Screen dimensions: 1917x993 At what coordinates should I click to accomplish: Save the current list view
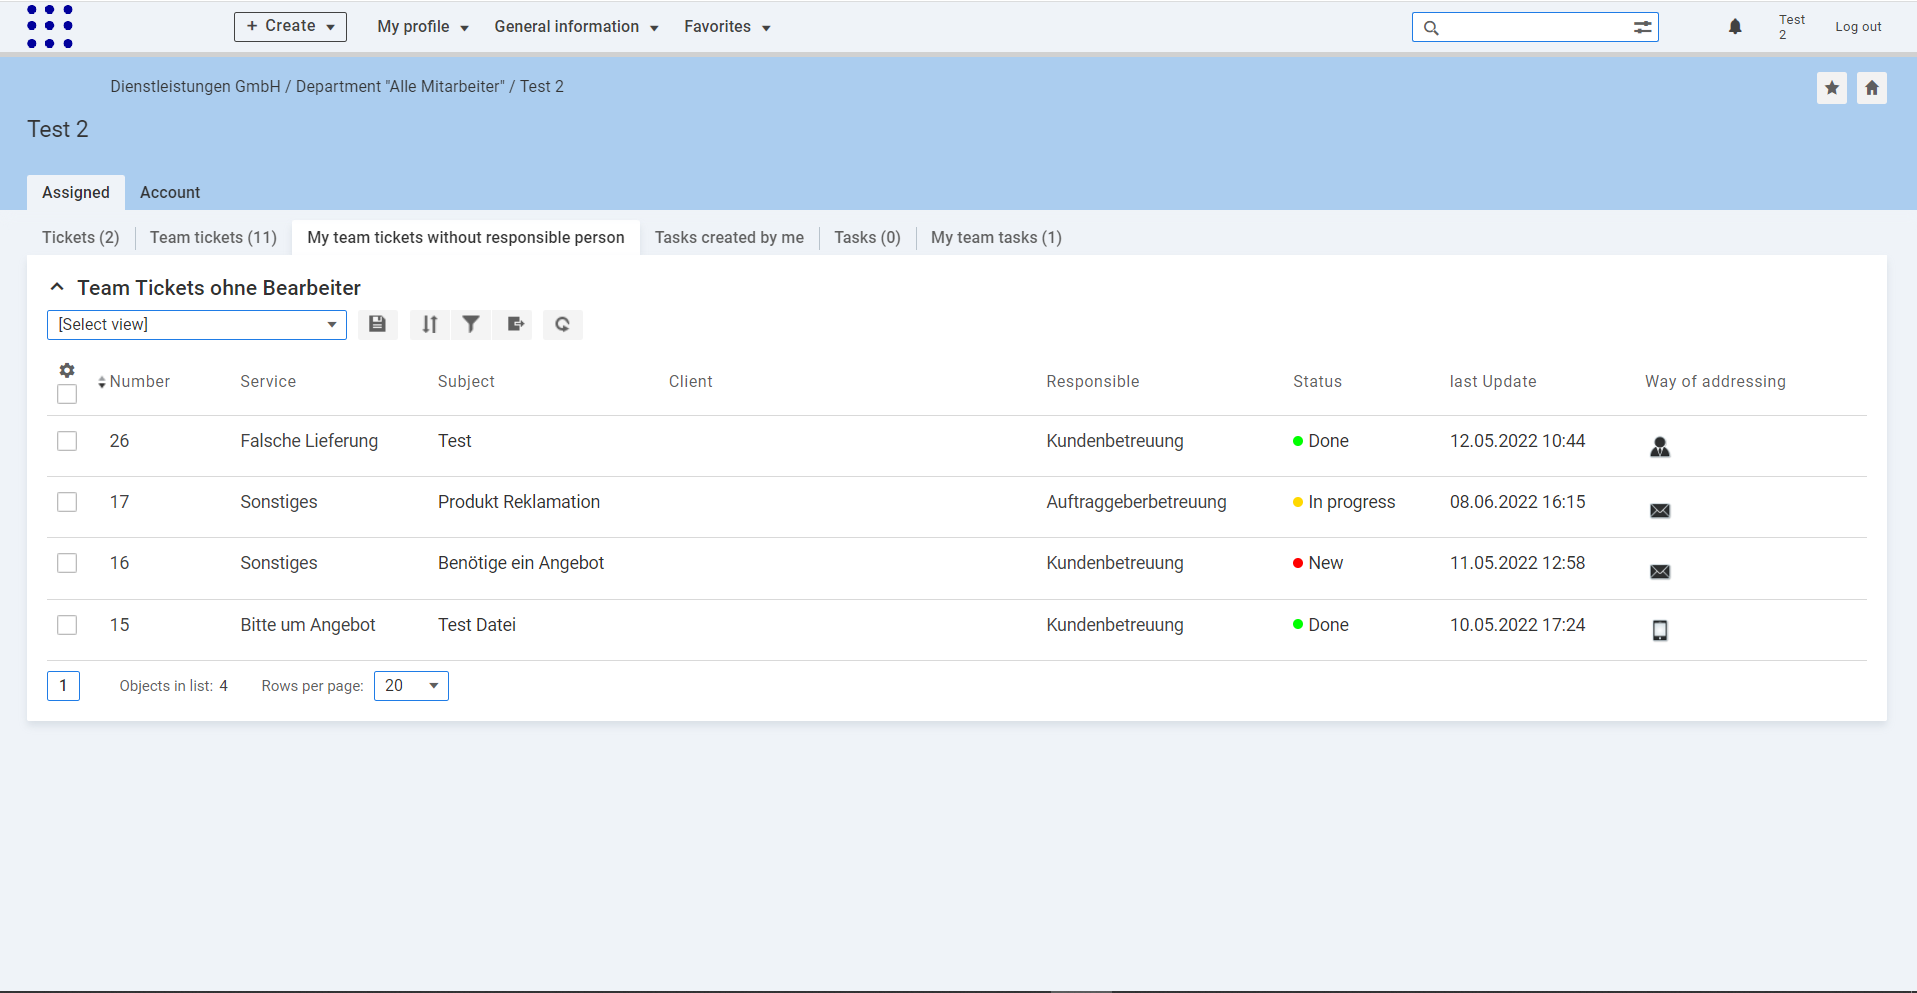coord(377,324)
